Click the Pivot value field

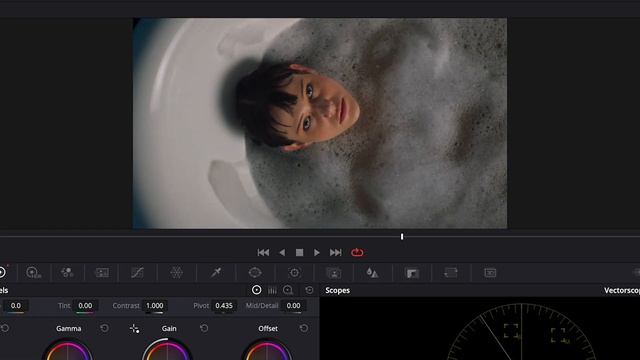pyautogui.click(x=224, y=306)
